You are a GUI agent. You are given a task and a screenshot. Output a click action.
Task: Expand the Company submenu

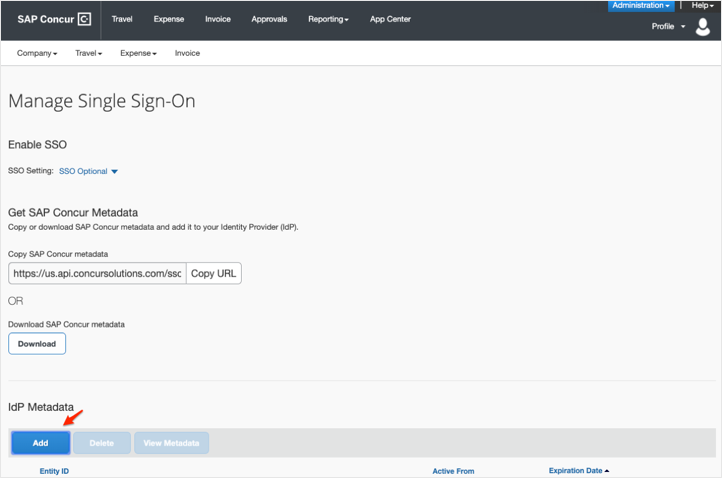37,53
